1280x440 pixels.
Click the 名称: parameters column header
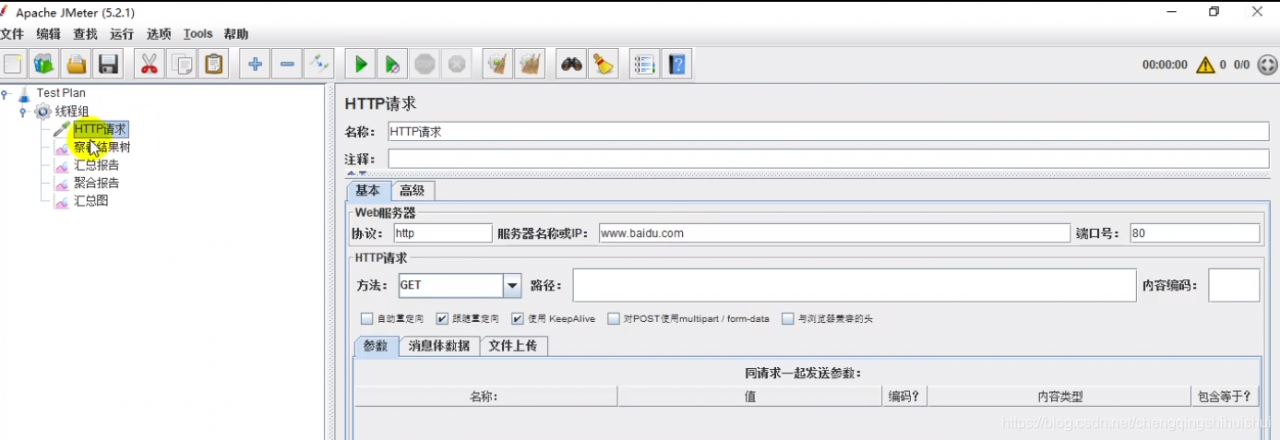click(x=484, y=397)
